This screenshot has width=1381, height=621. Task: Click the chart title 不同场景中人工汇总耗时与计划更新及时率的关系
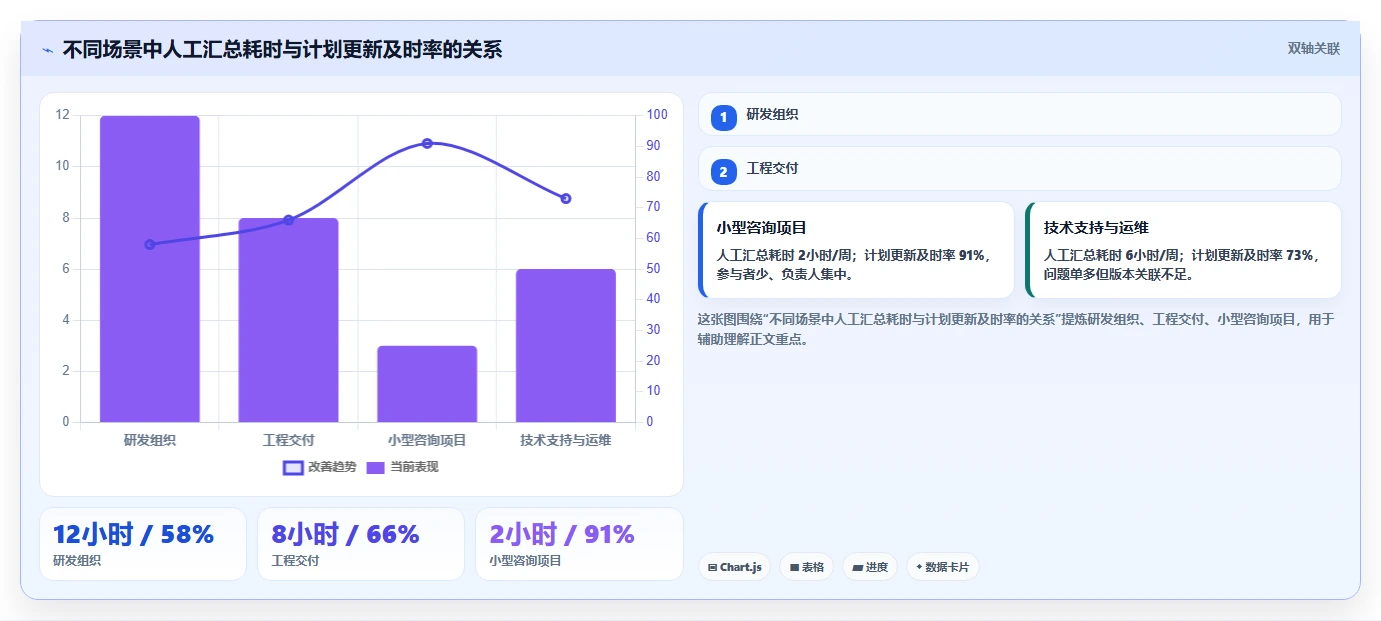[x=282, y=50]
